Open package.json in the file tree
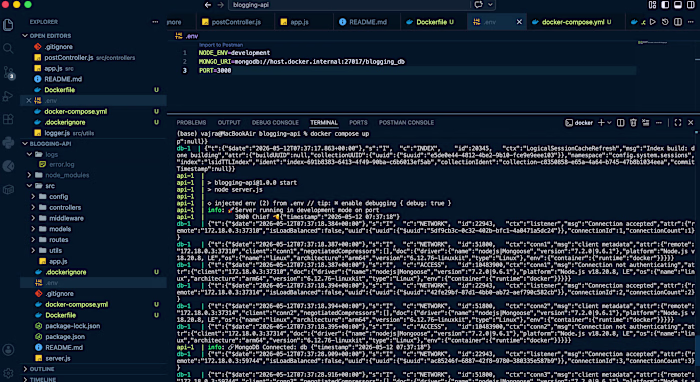Screen dimensions: 700x382 [93, 336]
